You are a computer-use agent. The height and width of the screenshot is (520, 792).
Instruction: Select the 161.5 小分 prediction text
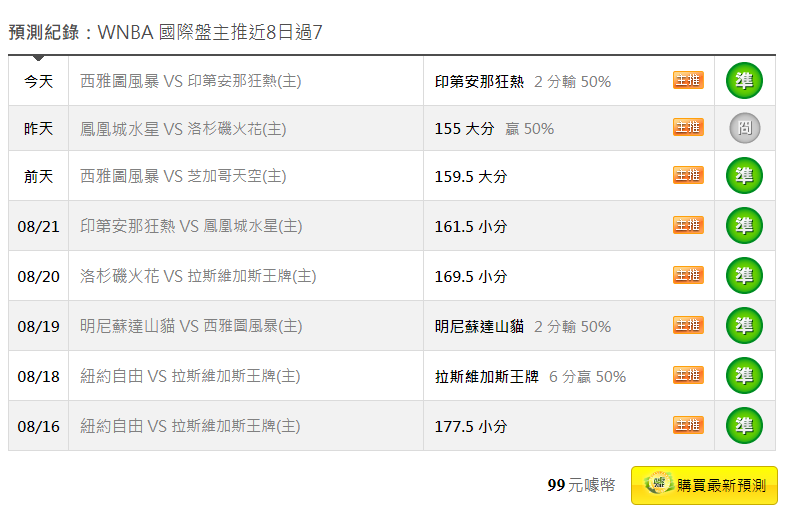[471, 226]
